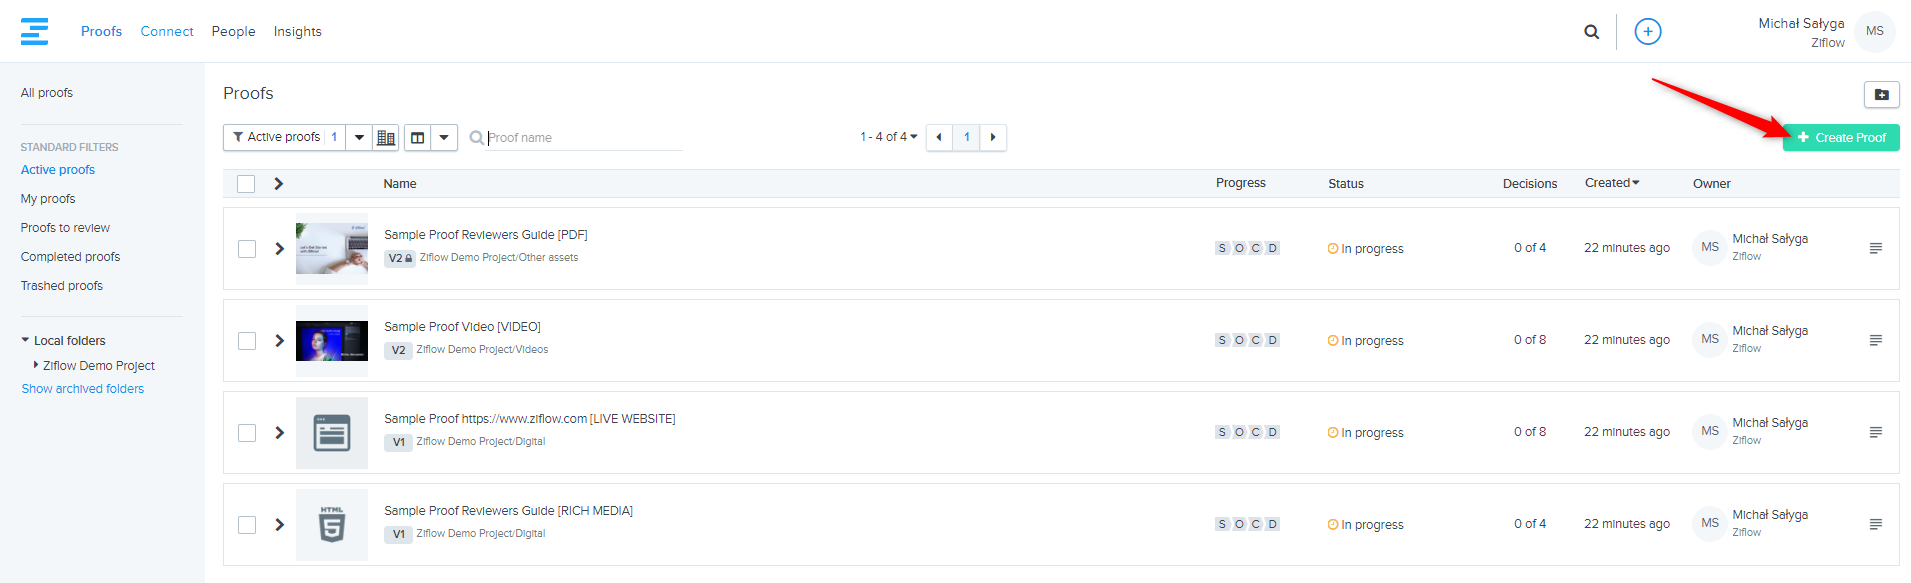
Task: Open the People menu
Action: click(233, 32)
